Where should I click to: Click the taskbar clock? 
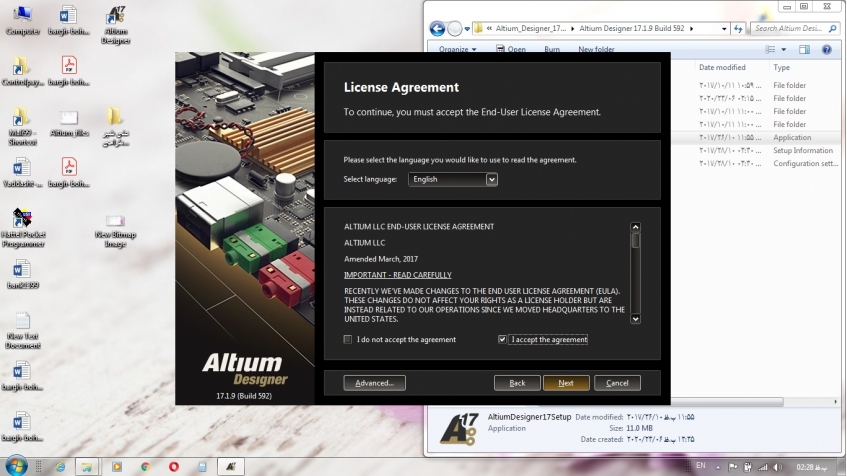point(811,467)
